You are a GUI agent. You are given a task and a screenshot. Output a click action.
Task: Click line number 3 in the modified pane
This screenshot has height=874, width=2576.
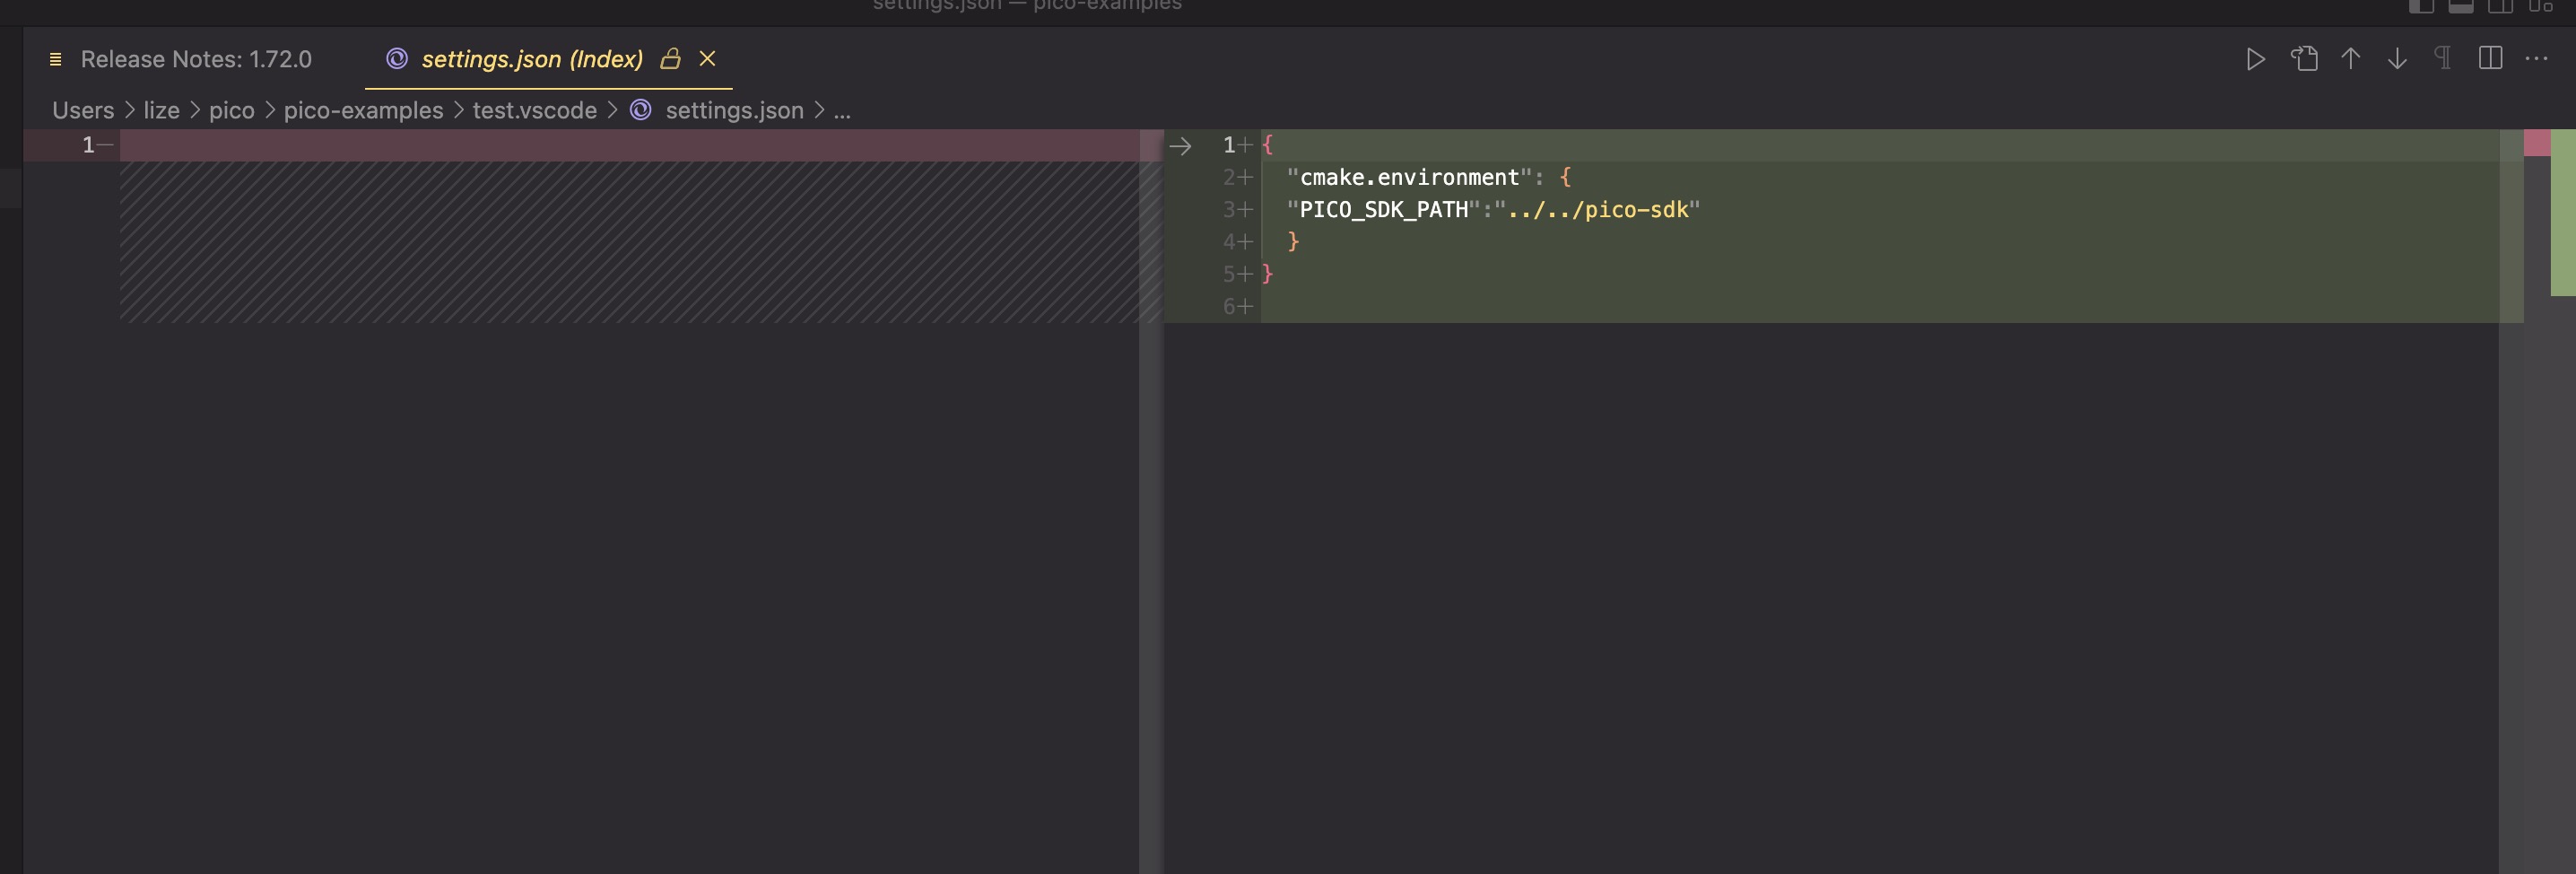pos(1229,210)
